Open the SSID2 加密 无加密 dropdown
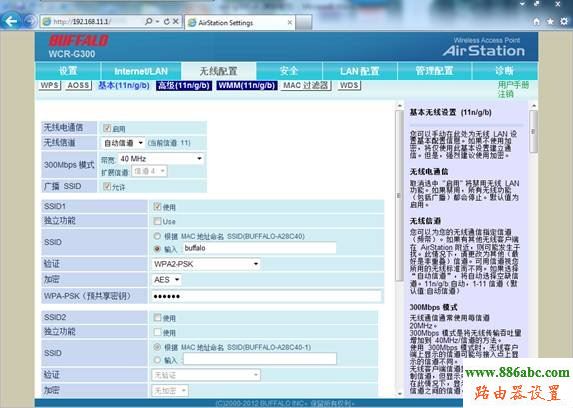 click(x=170, y=390)
